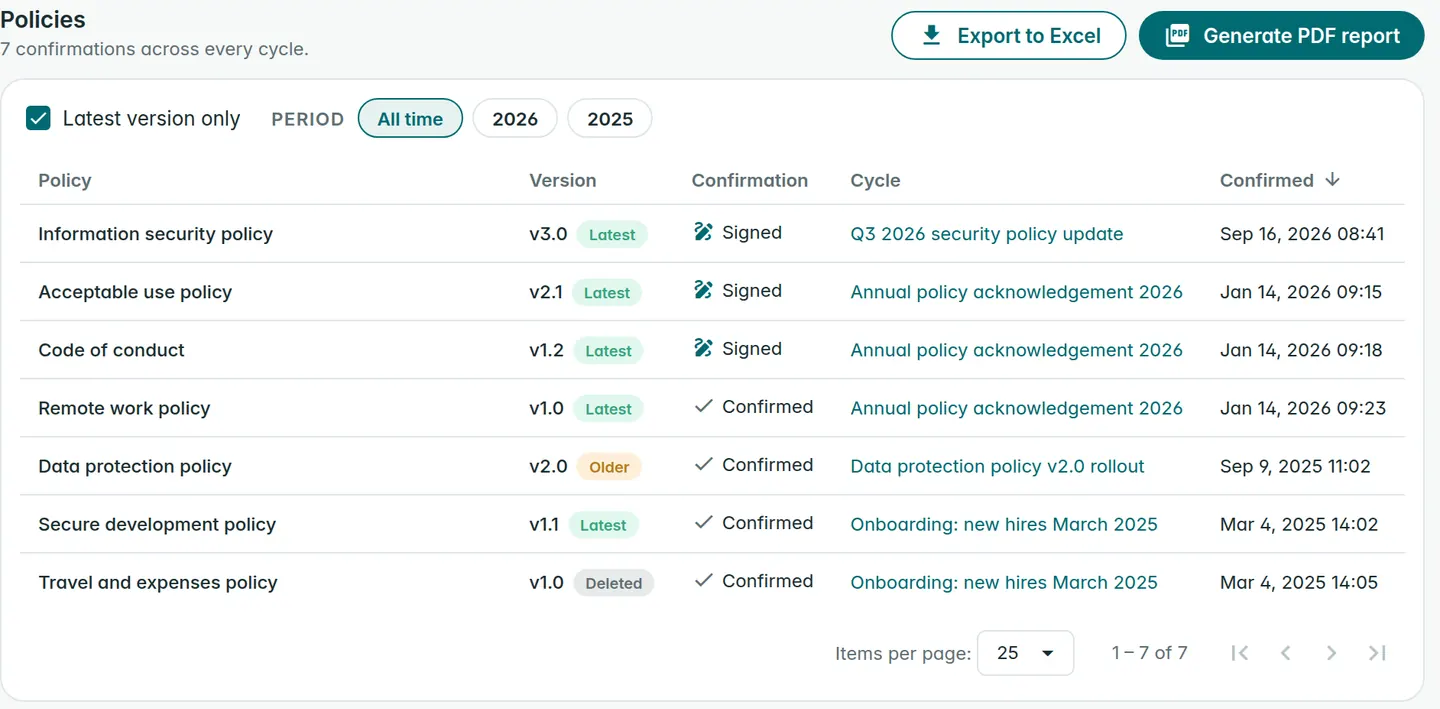Click the Sep 9, 2025 11:02 timestamp
The image size is (1440, 709).
tap(1295, 466)
